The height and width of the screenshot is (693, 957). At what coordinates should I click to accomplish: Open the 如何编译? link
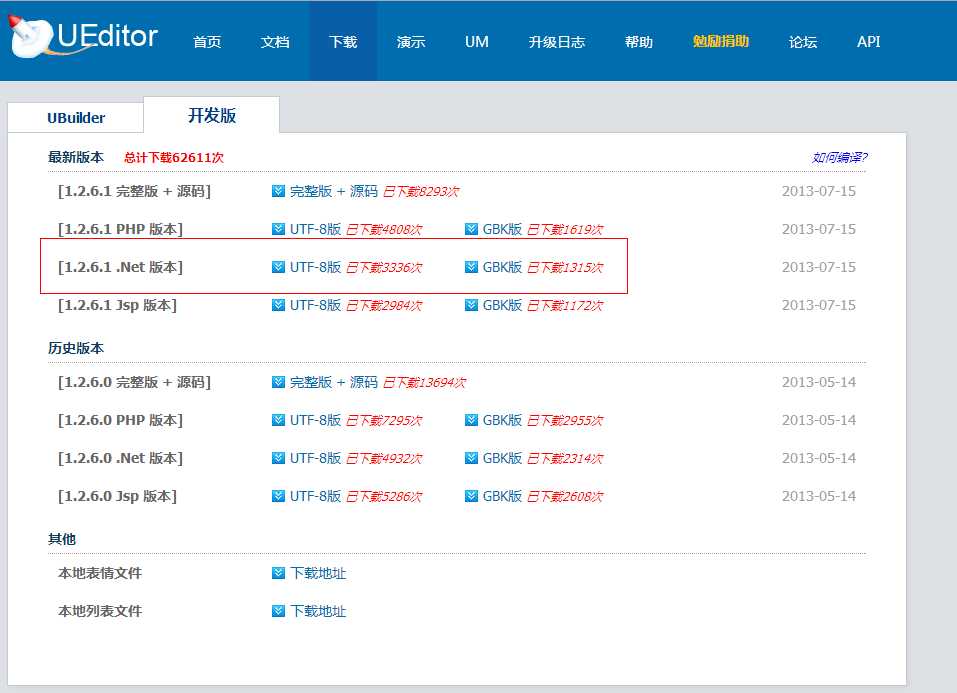coord(839,158)
